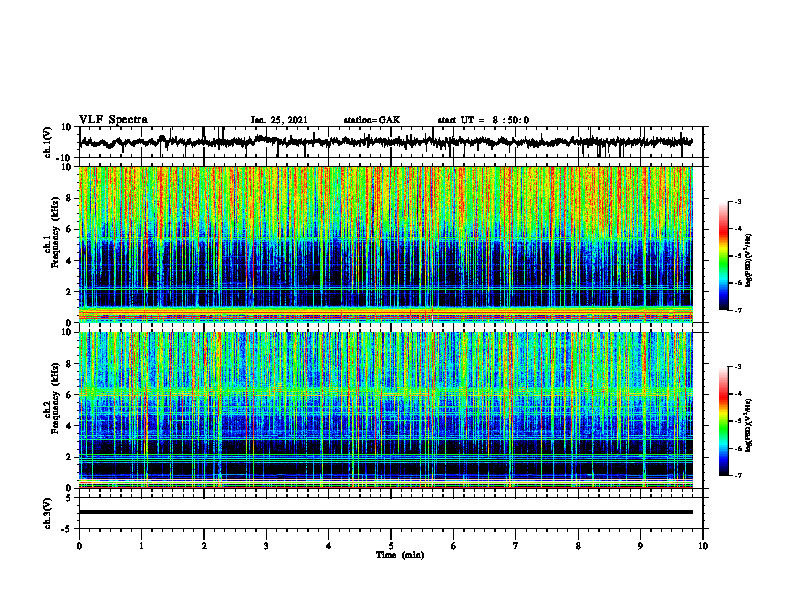The image size is (792, 612).
Task: Click the "-5" tick on ch.3(V) axis
Action: pyautogui.click(x=68, y=529)
